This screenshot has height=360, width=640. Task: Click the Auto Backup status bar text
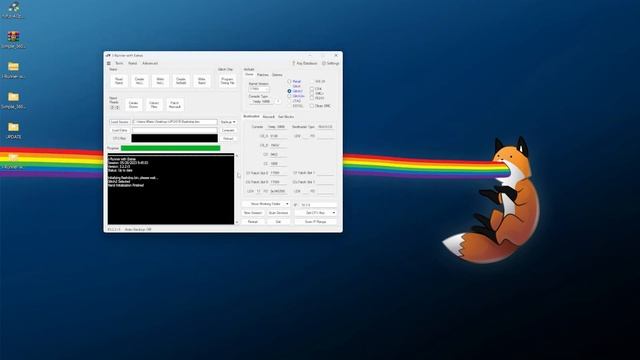pyautogui.click(x=138, y=230)
